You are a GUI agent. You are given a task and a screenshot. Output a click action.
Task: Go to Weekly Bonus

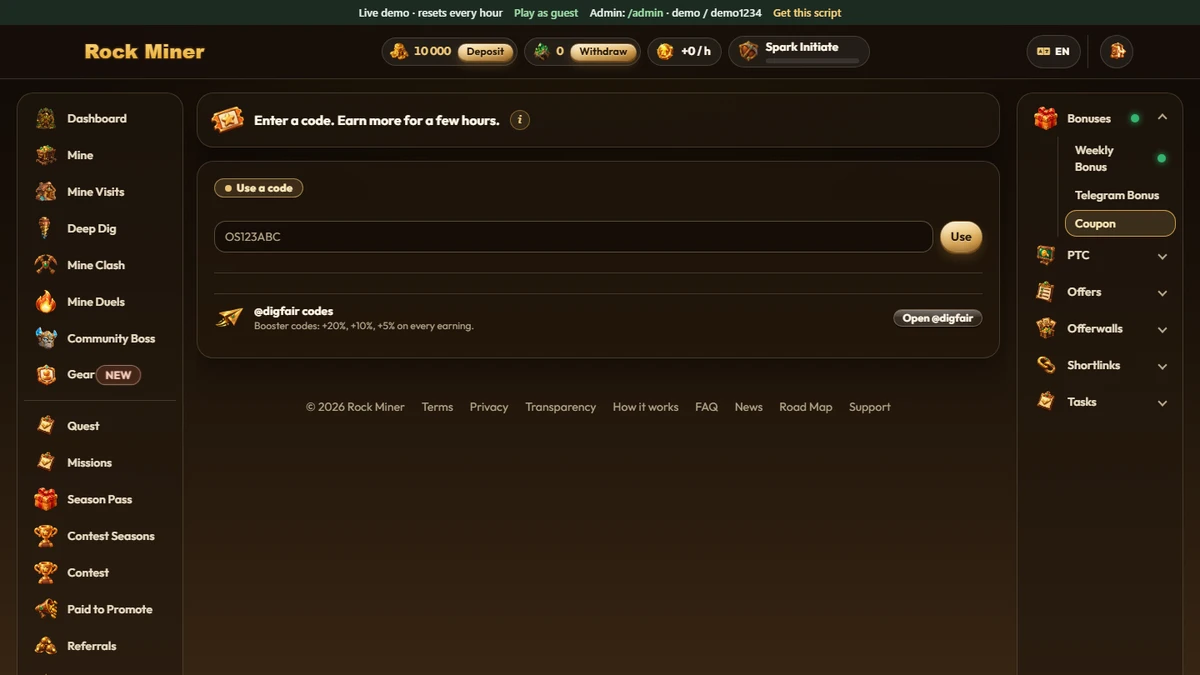pyautogui.click(x=1119, y=158)
